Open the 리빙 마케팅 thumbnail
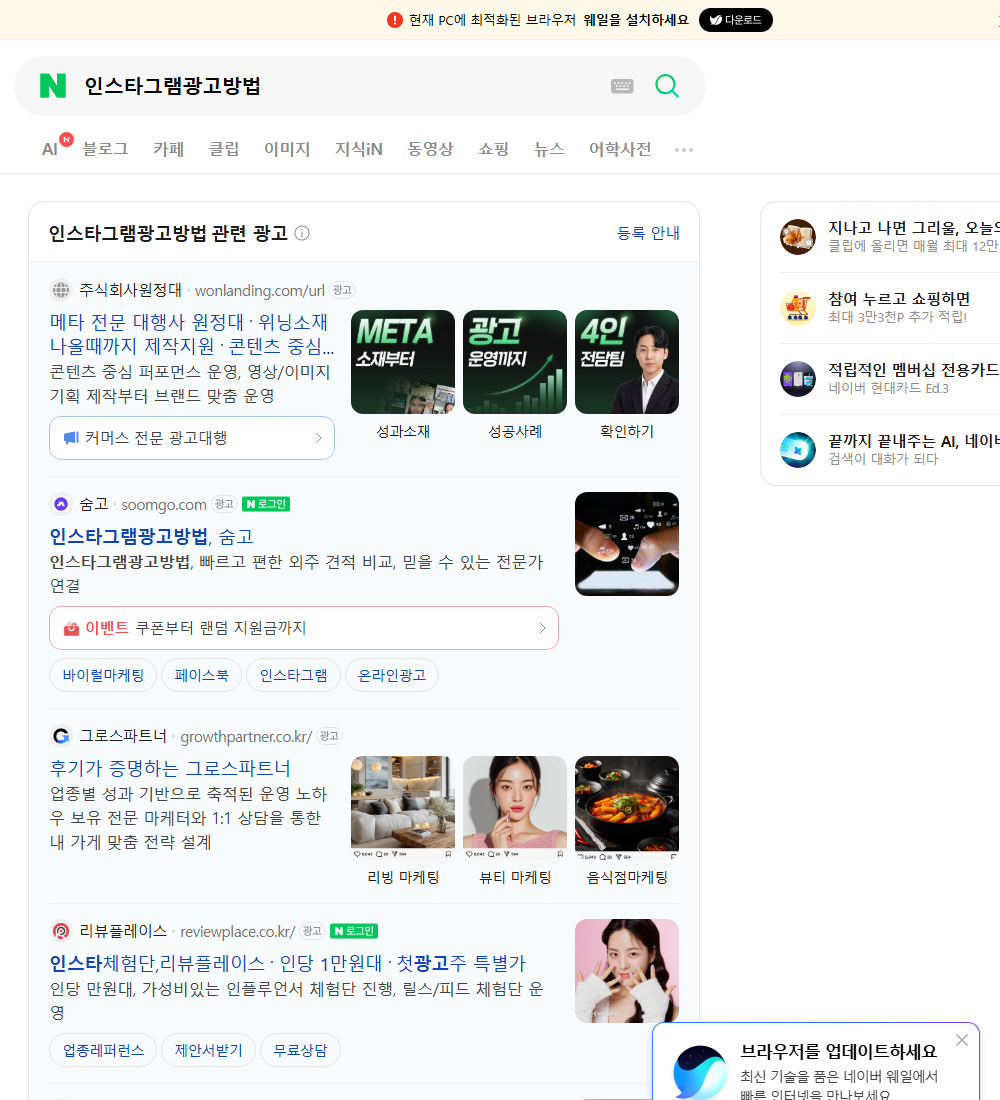Viewport: 1000px width, 1100px height. [x=403, y=807]
